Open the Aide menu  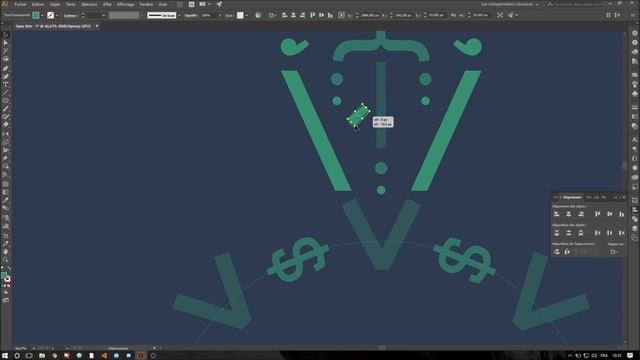[162, 4]
